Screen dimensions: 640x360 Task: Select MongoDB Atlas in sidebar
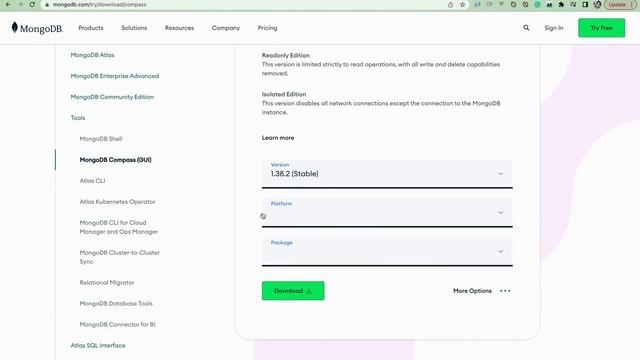92,55
